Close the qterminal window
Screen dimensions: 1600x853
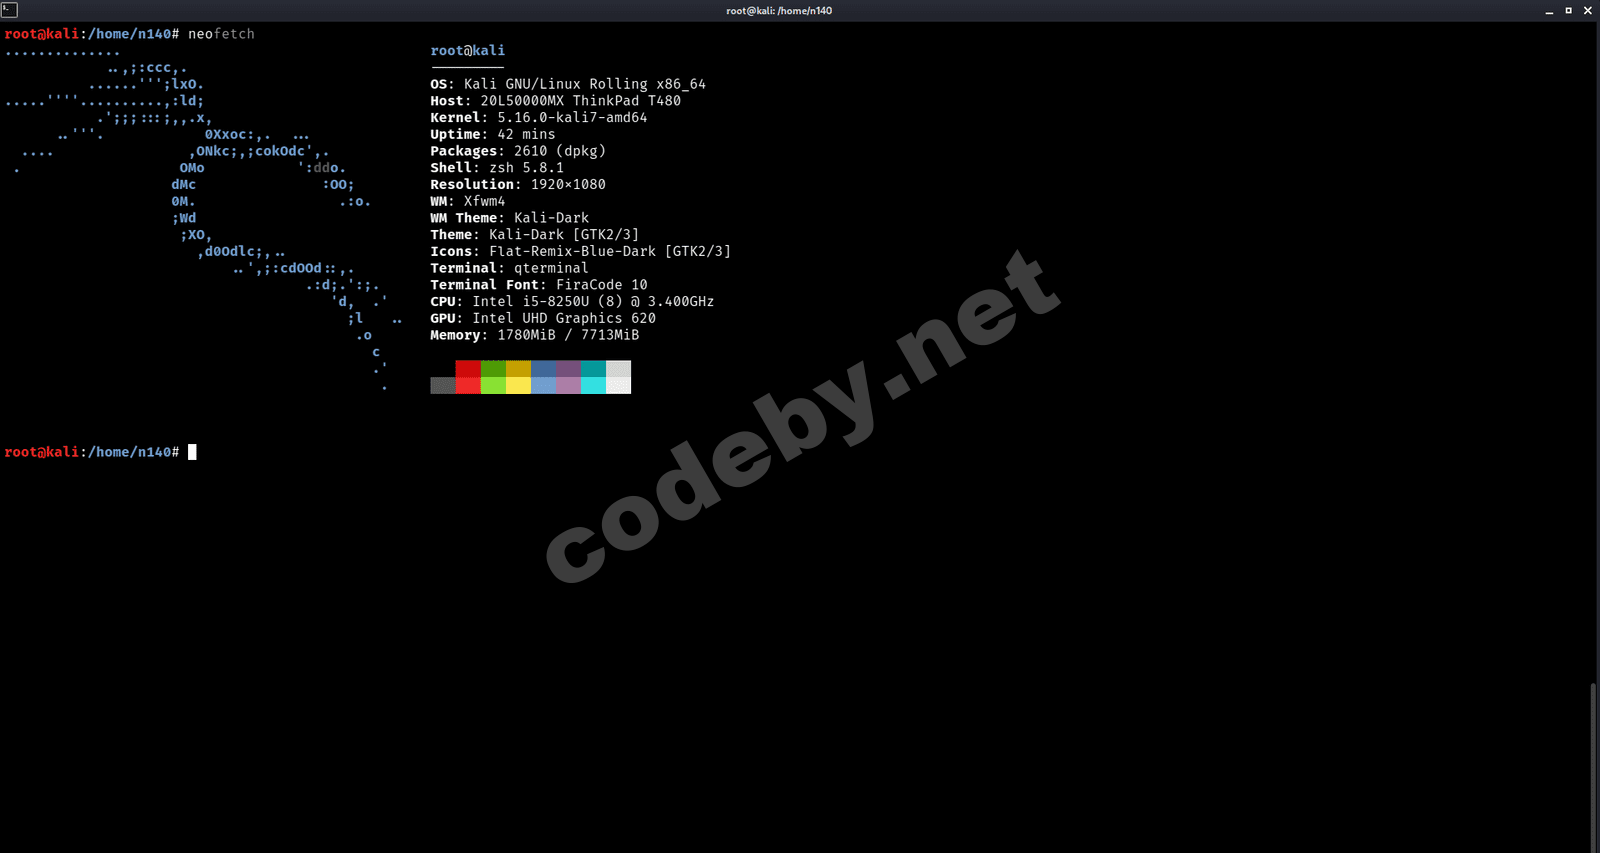tap(1587, 11)
